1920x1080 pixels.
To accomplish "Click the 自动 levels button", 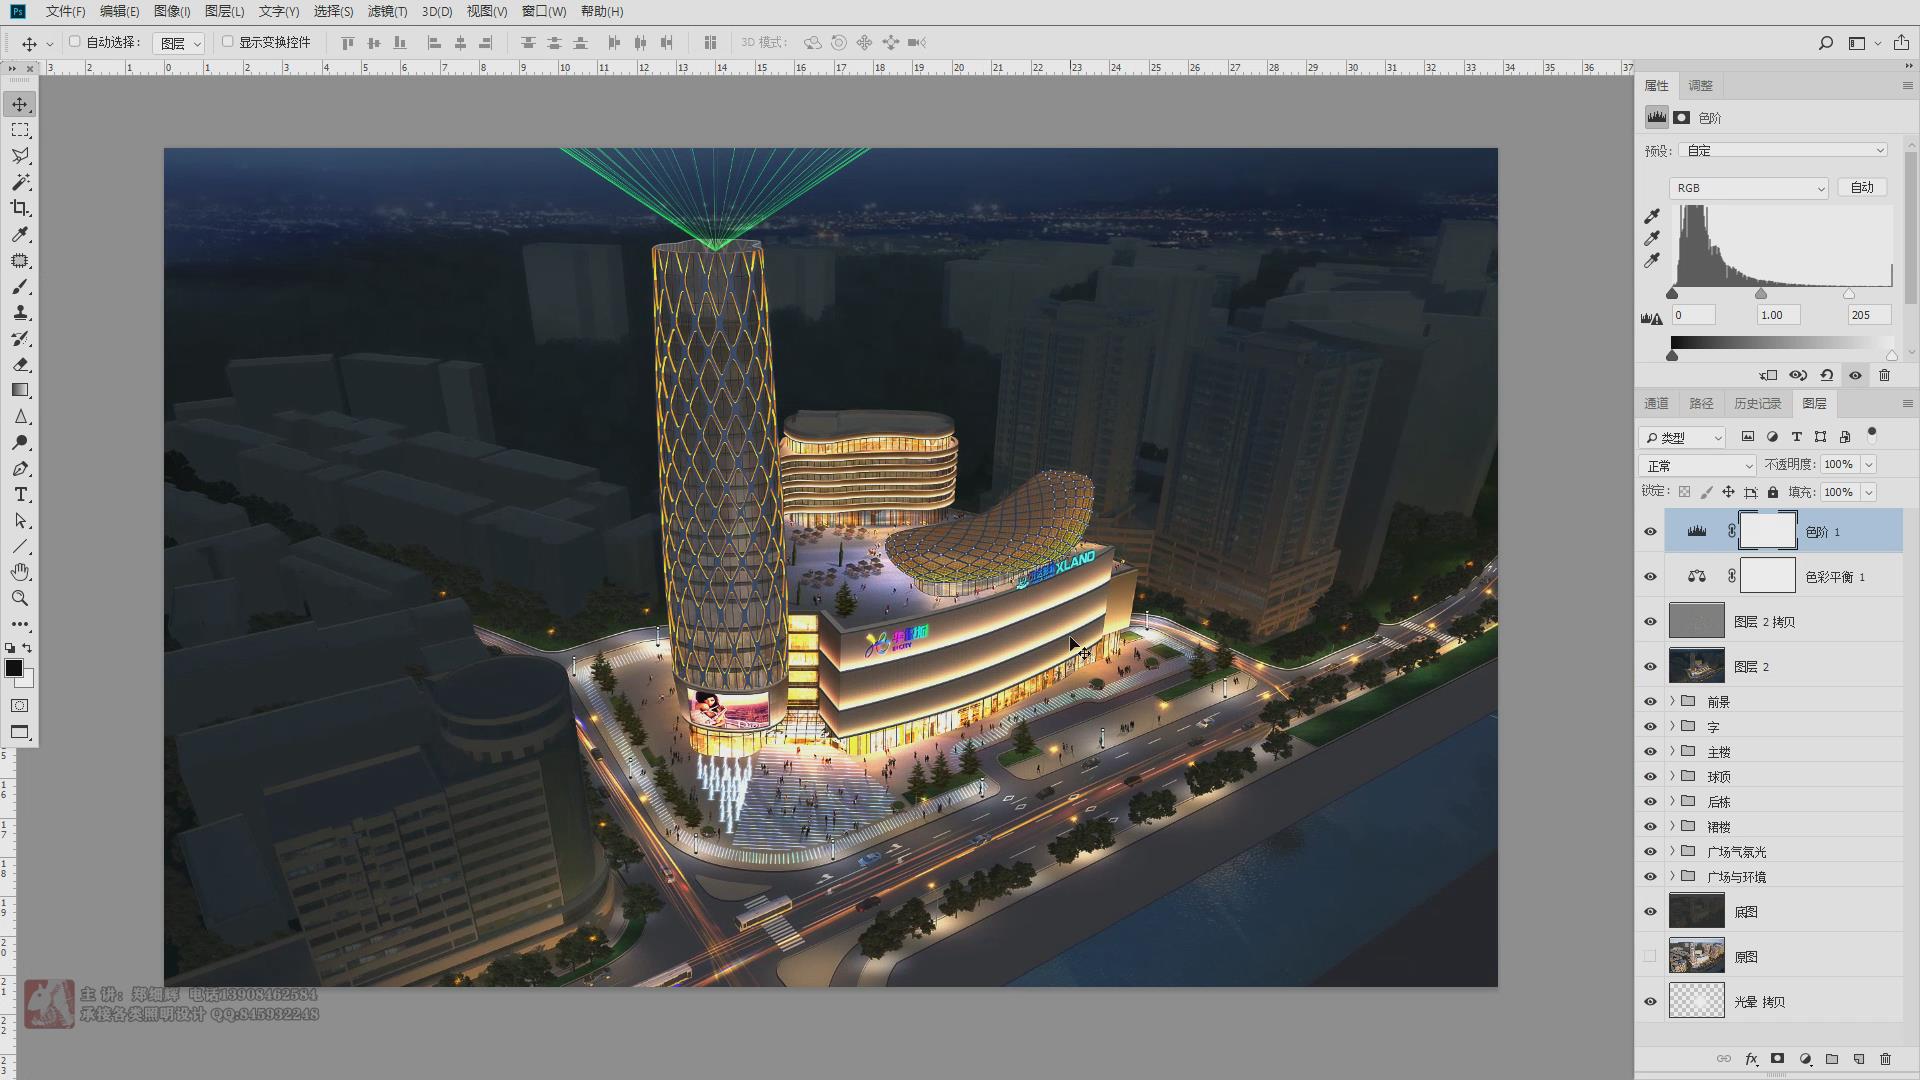I will click(x=1861, y=188).
